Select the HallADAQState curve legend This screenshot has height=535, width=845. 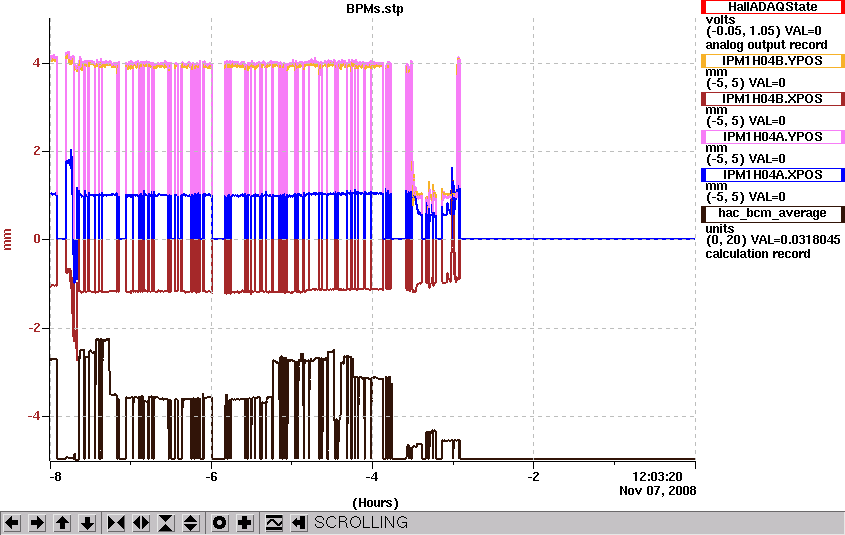coord(773,7)
